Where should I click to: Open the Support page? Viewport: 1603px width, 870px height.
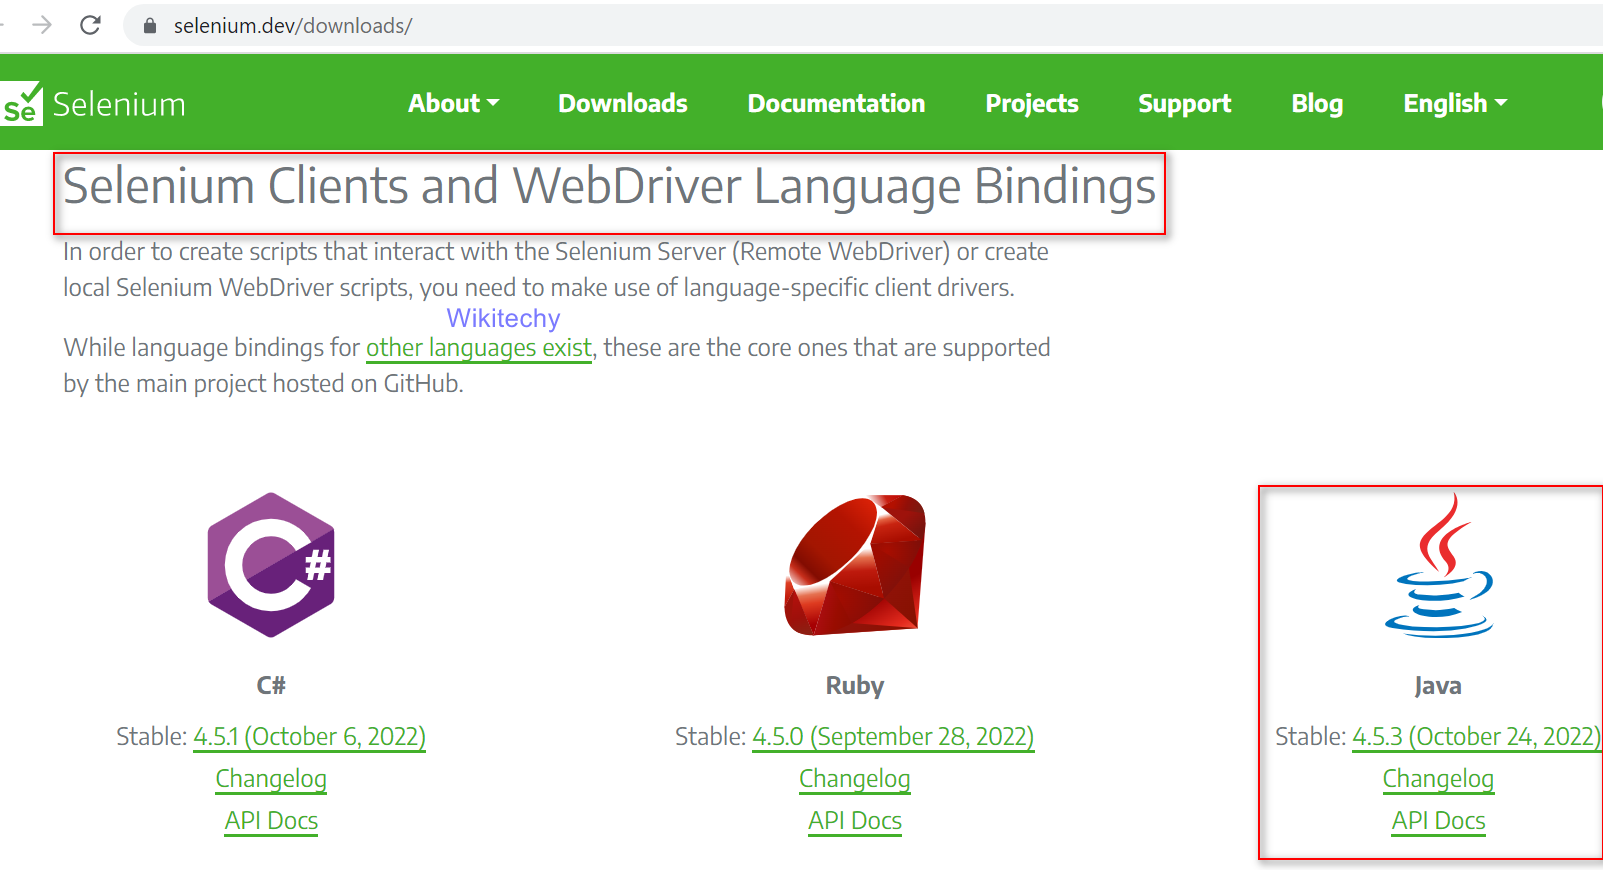click(1184, 103)
